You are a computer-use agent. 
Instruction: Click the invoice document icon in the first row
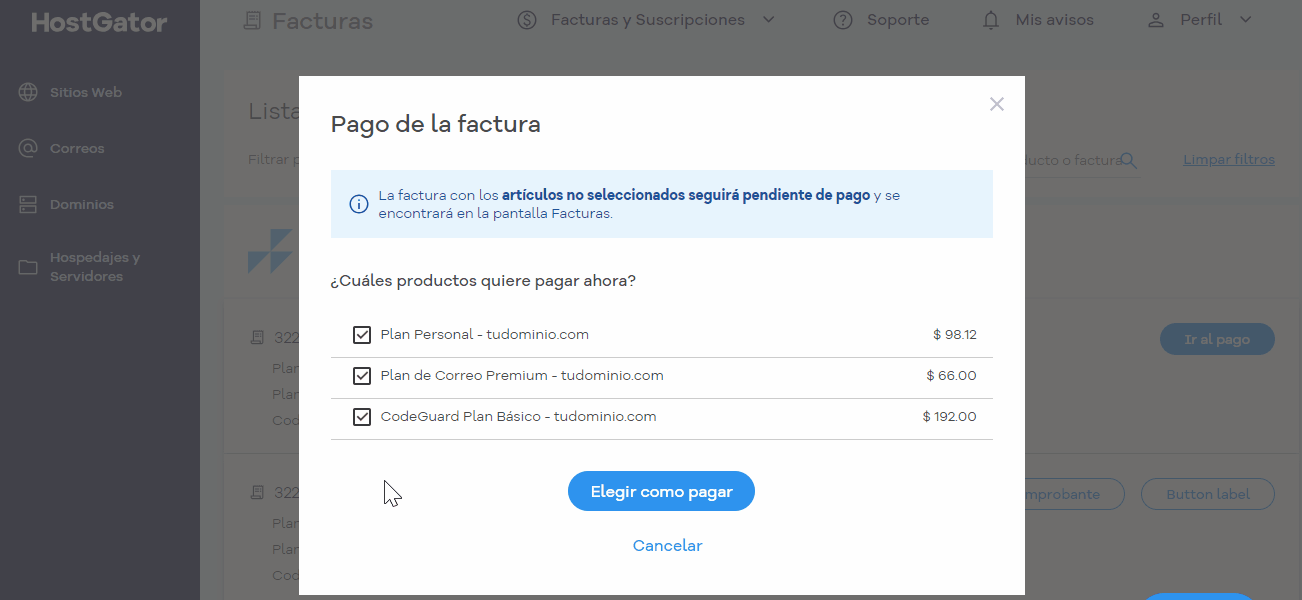pos(258,339)
